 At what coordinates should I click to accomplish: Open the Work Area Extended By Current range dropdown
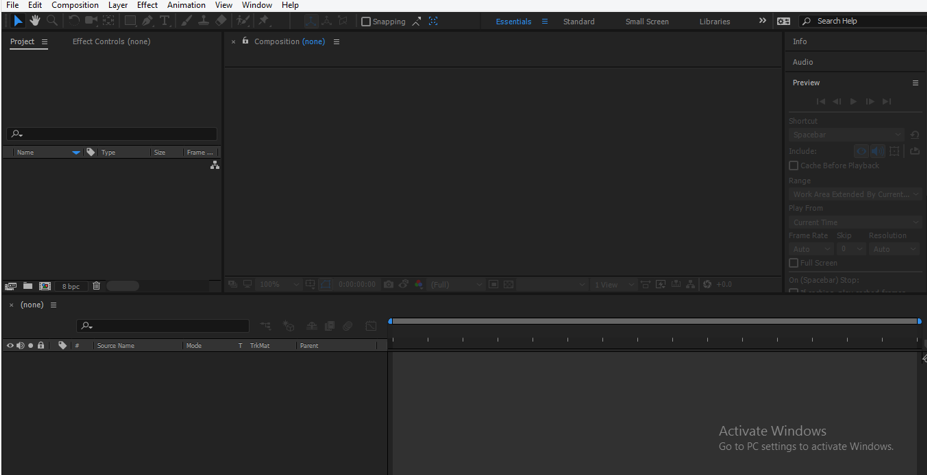855,194
